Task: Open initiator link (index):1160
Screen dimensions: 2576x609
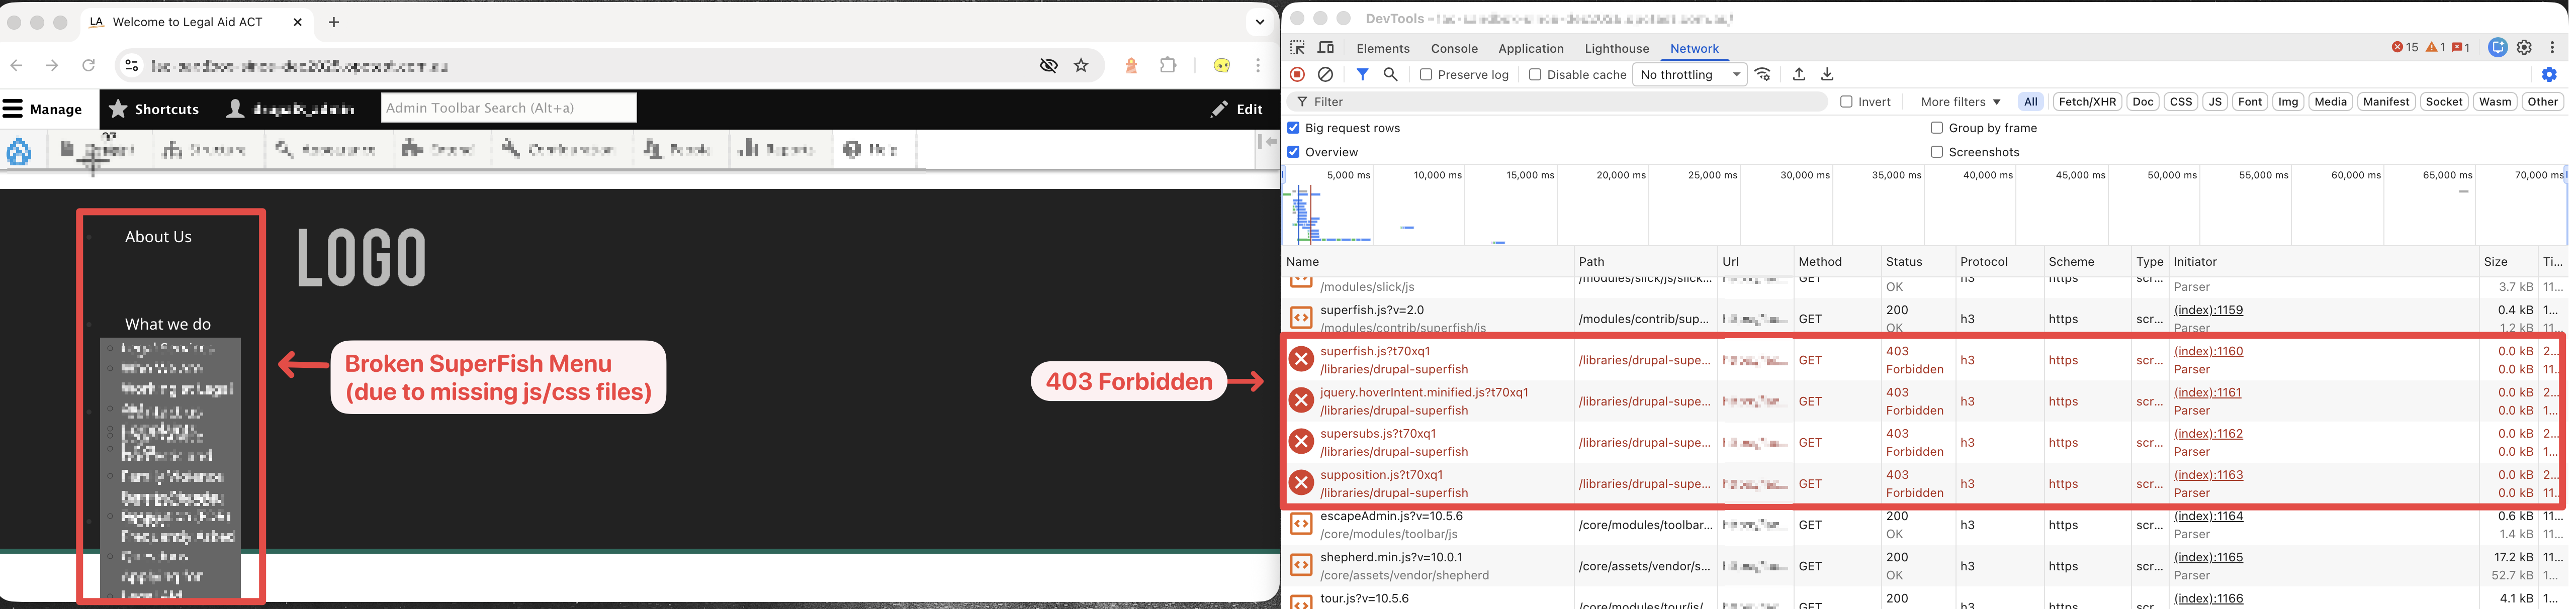Action: (2208, 351)
